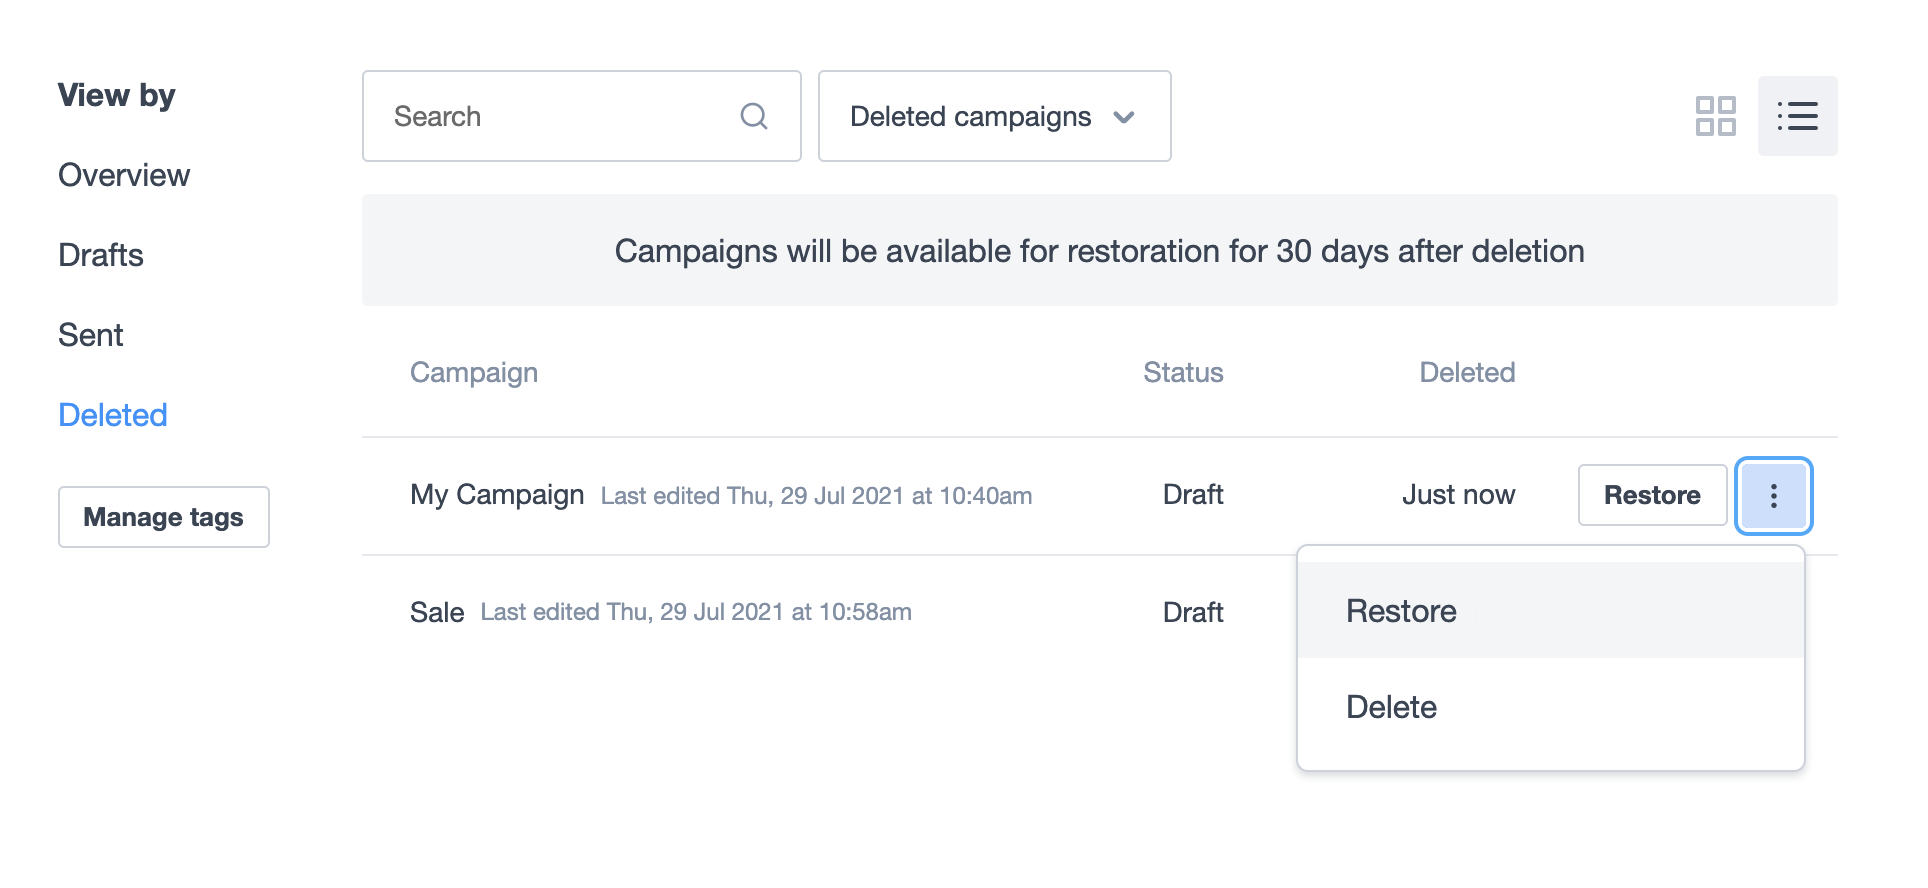Choose Delete from the context menu
Viewport: 1928px width, 888px height.
pyautogui.click(x=1391, y=706)
